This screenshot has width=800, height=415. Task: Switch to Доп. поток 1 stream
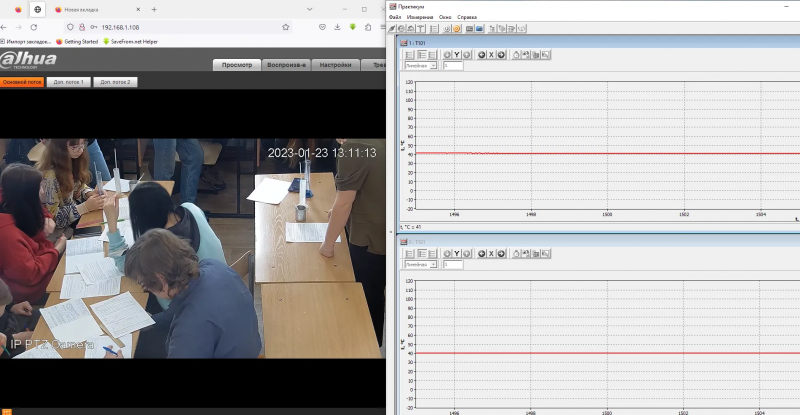68,82
